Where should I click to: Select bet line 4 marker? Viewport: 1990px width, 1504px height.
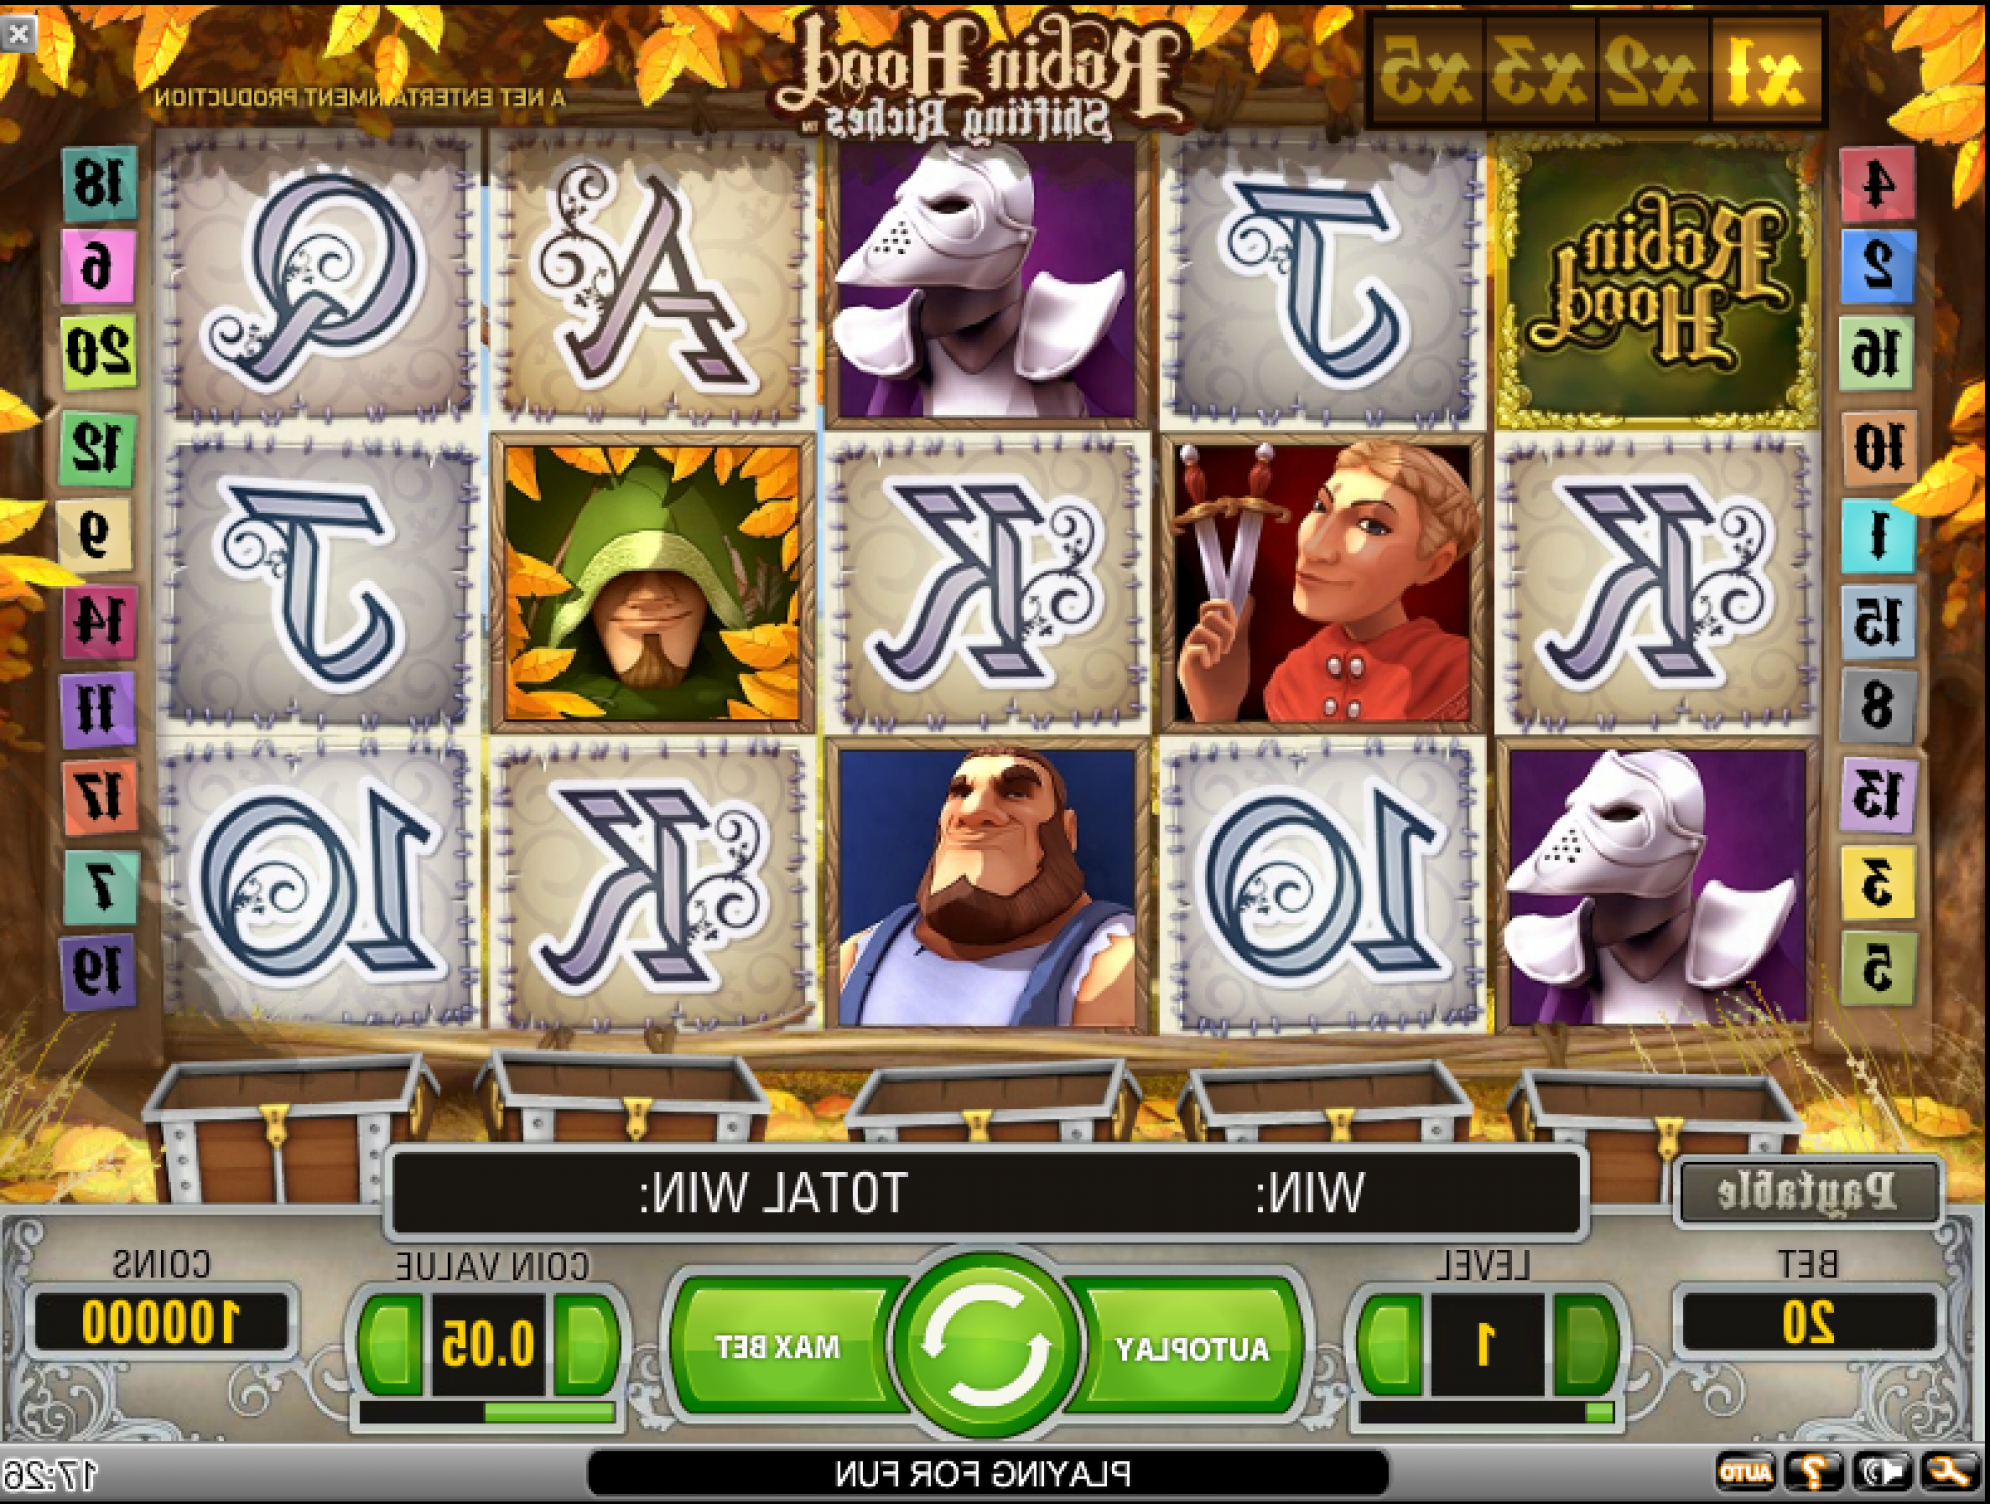1877,183
